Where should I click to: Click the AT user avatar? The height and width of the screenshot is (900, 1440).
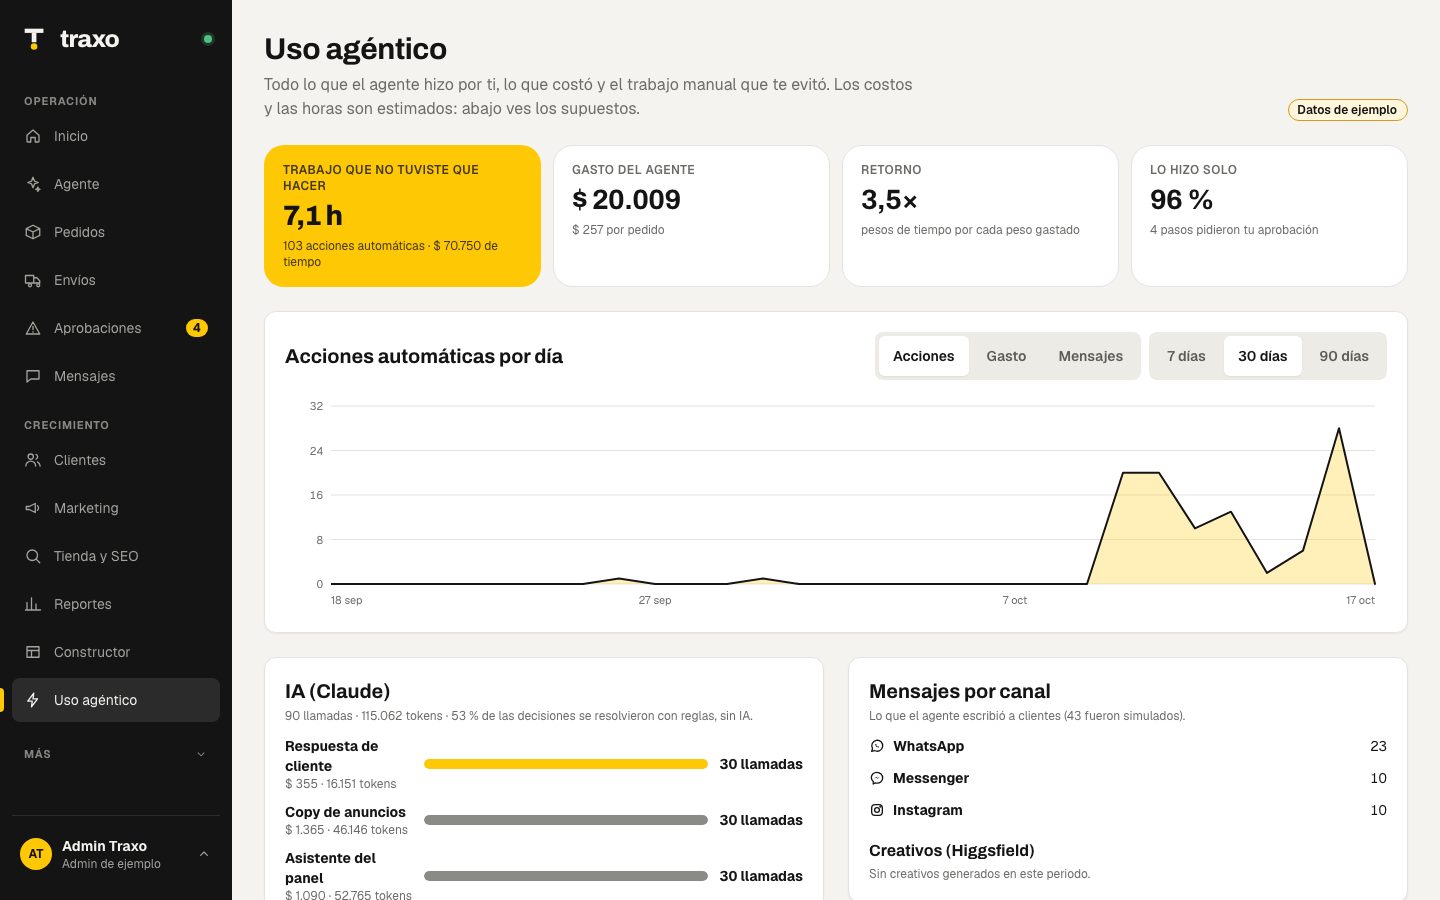[x=36, y=854]
